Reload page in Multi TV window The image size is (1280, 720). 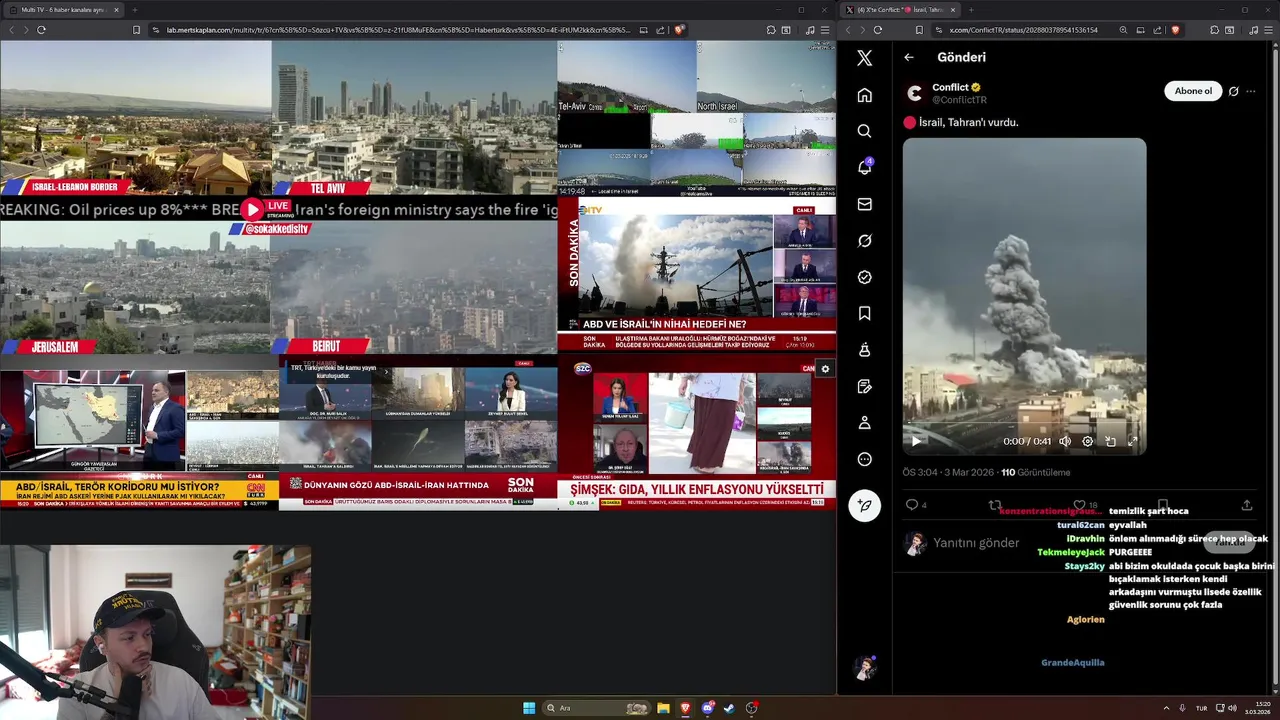point(41,30)
